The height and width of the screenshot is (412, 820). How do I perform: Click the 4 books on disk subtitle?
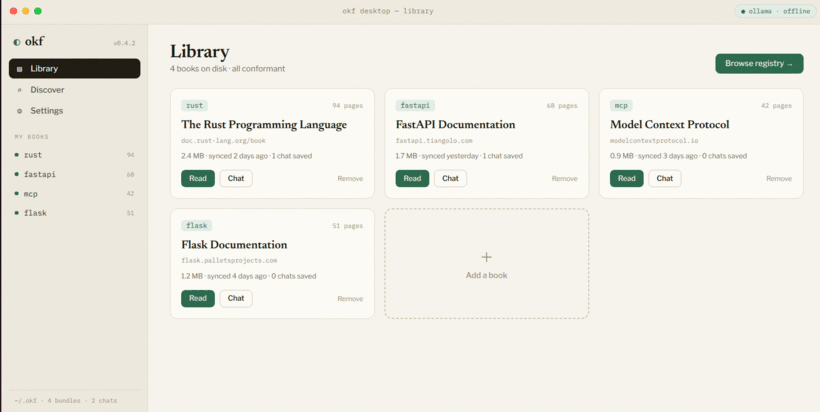coord(227,68)
